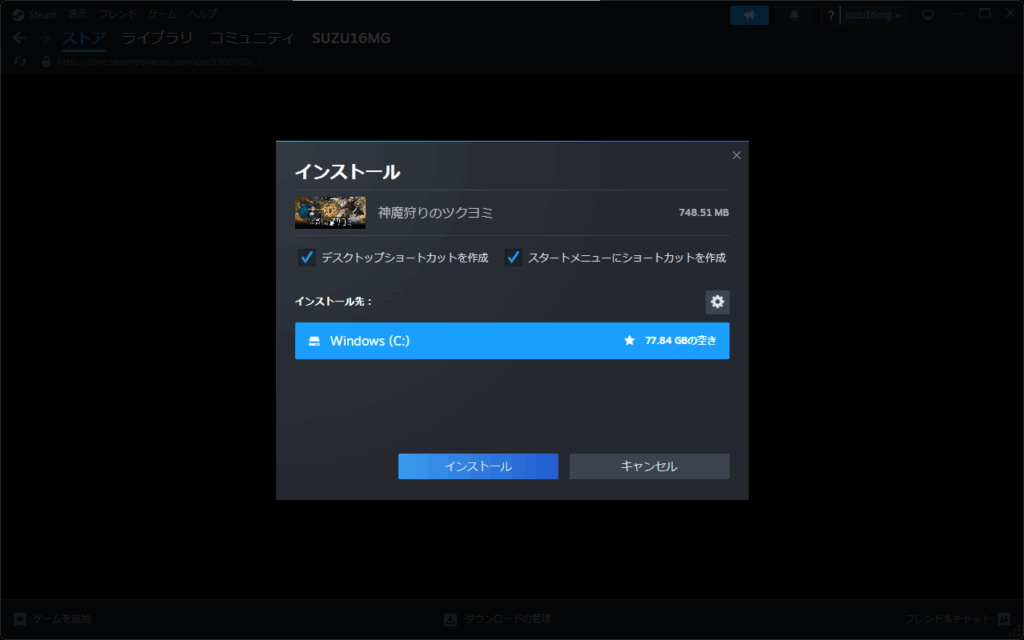
Task: Open the announcements megaphone button
Action: [x=749, y=15]
